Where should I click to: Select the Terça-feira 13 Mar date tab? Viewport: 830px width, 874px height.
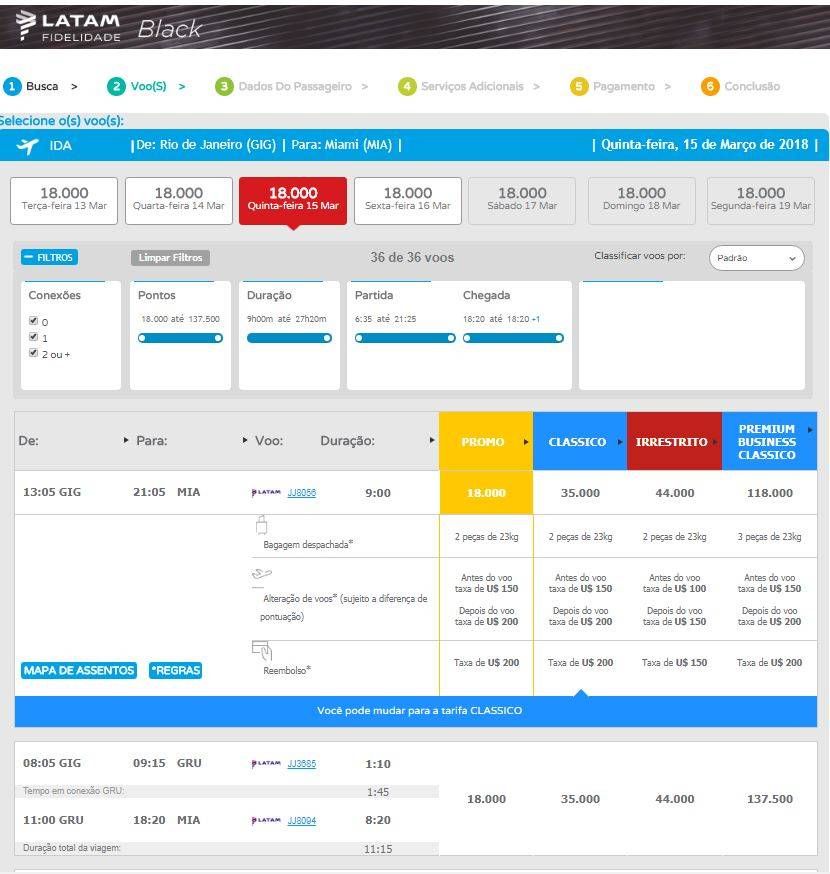tap(64, 201)
